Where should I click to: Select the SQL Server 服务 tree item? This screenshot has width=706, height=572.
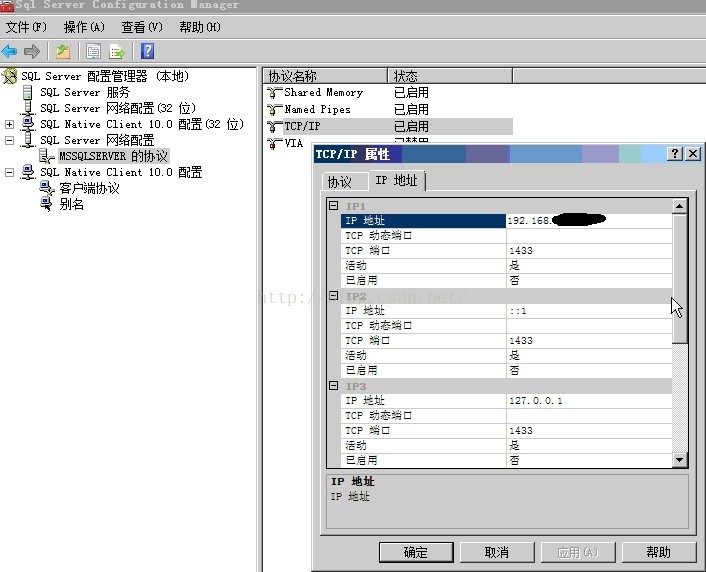tap(85, 92)
